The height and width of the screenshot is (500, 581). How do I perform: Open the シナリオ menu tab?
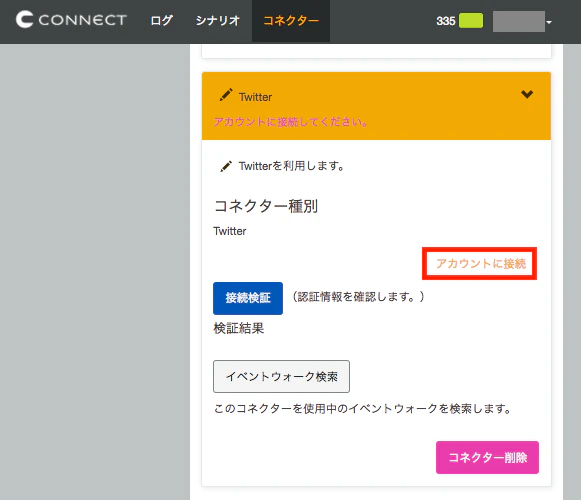[218, 20]
